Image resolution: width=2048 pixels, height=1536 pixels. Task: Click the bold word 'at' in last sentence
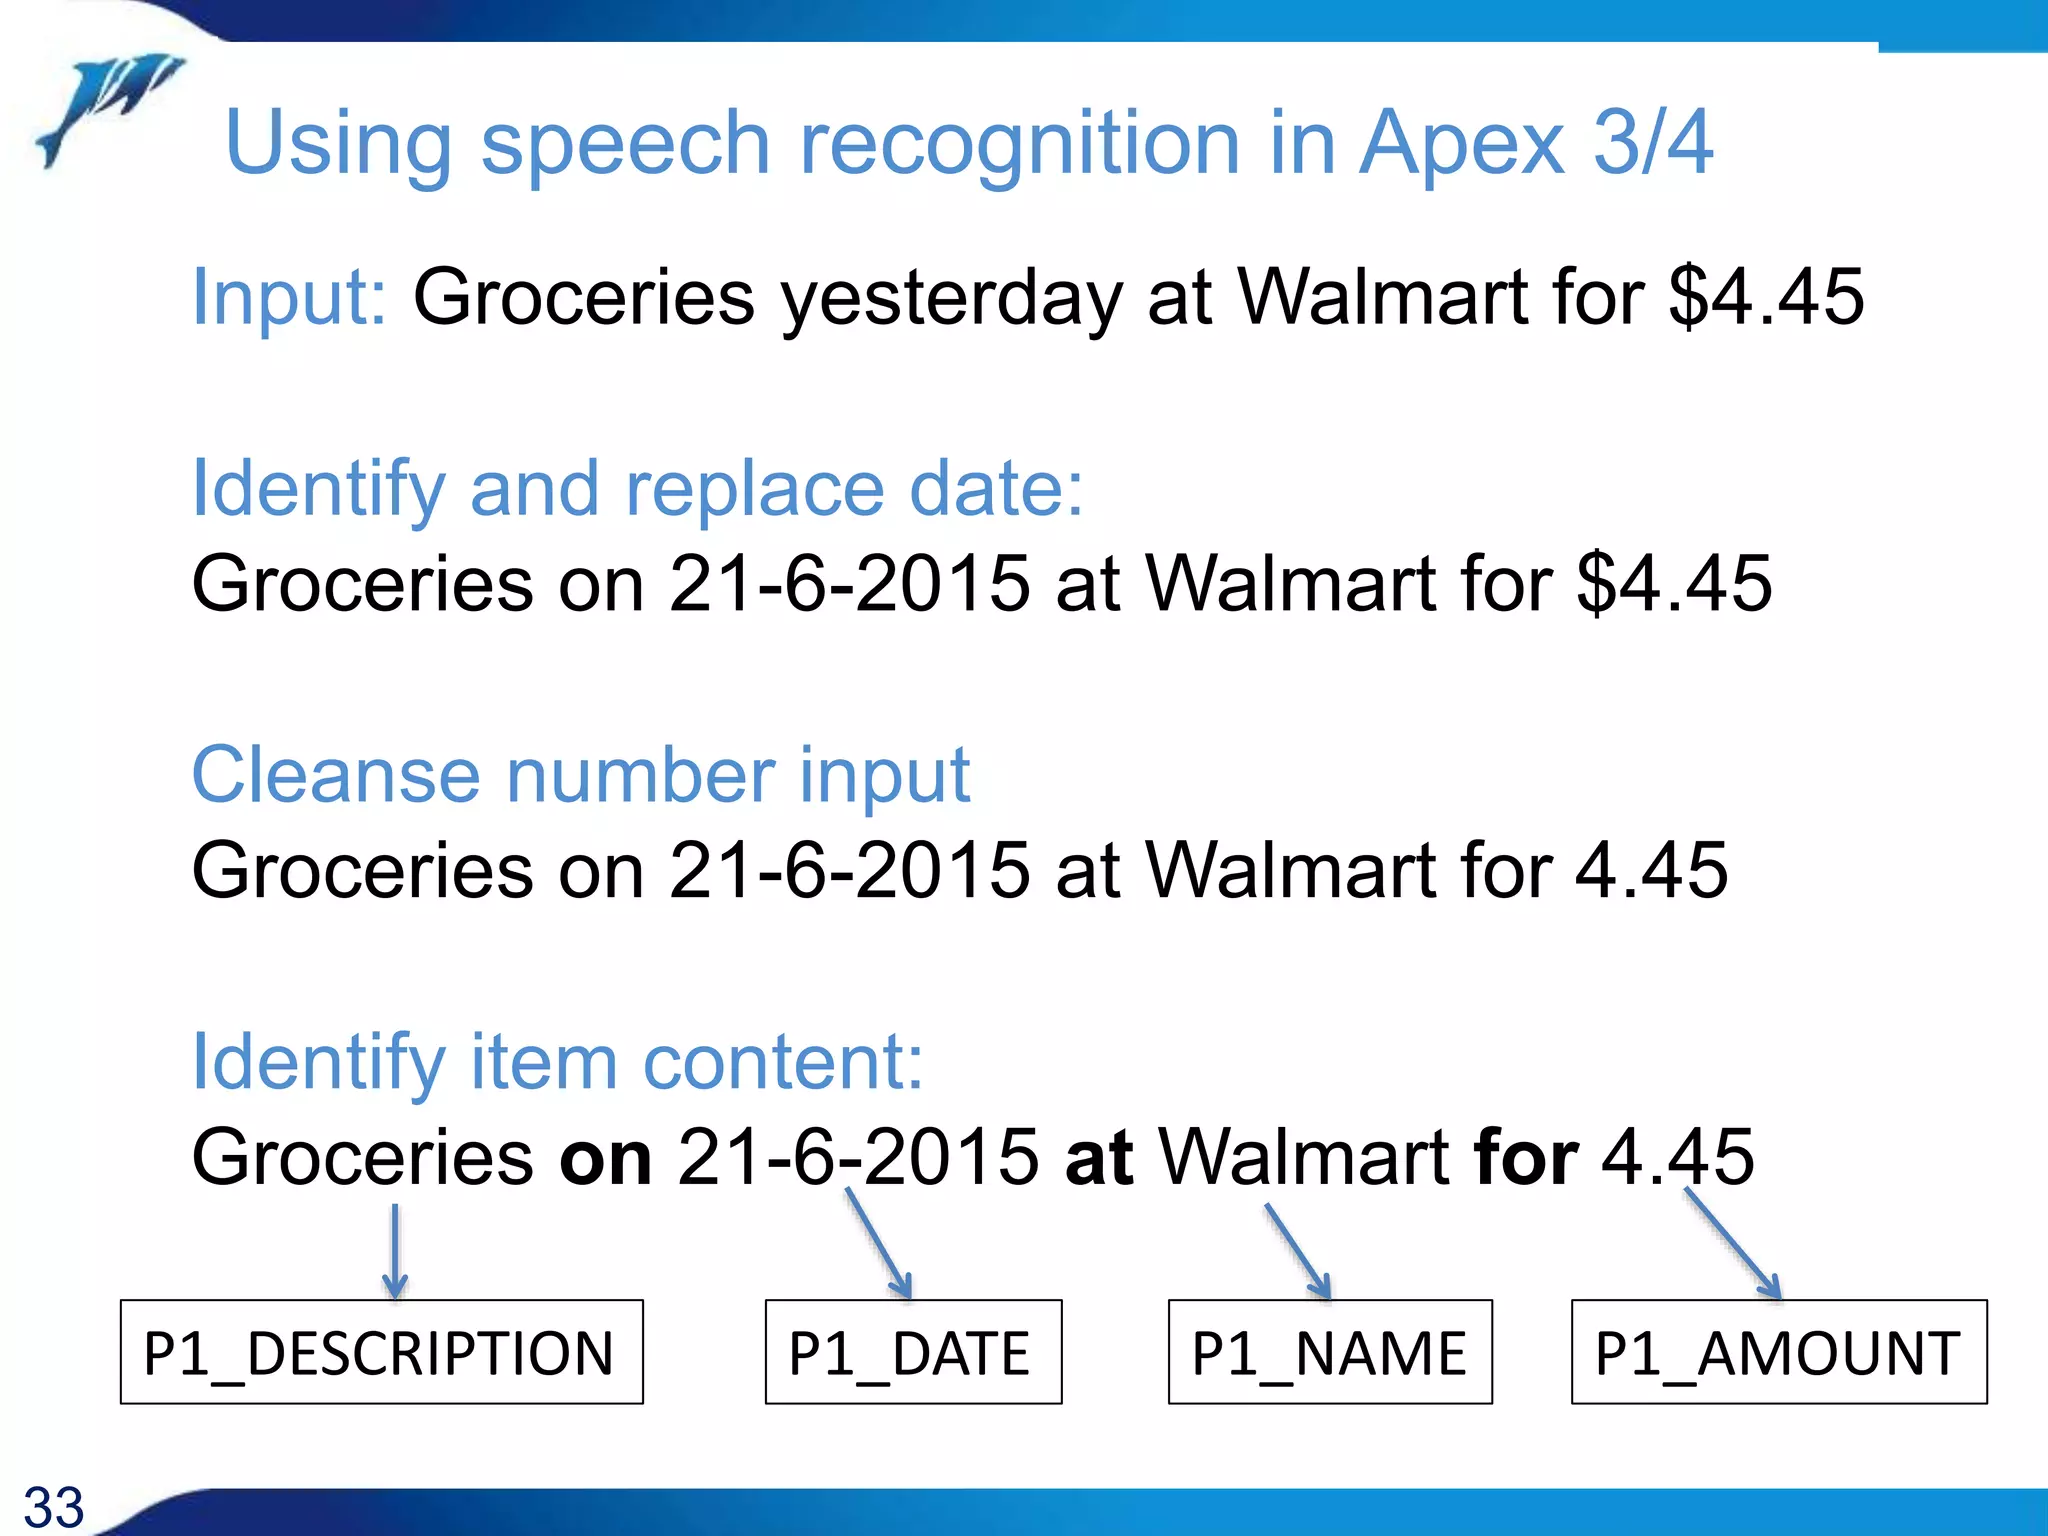[1099, 1158]
